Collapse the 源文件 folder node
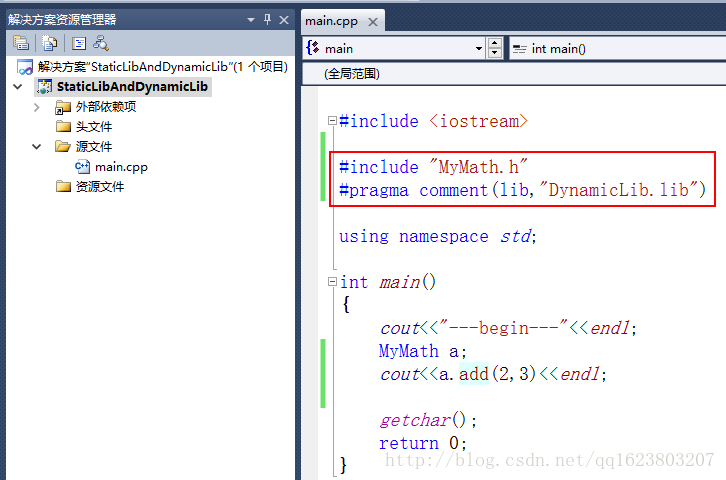Image resolution: width=726 pixels, height=480 pixels. (37, 147)
